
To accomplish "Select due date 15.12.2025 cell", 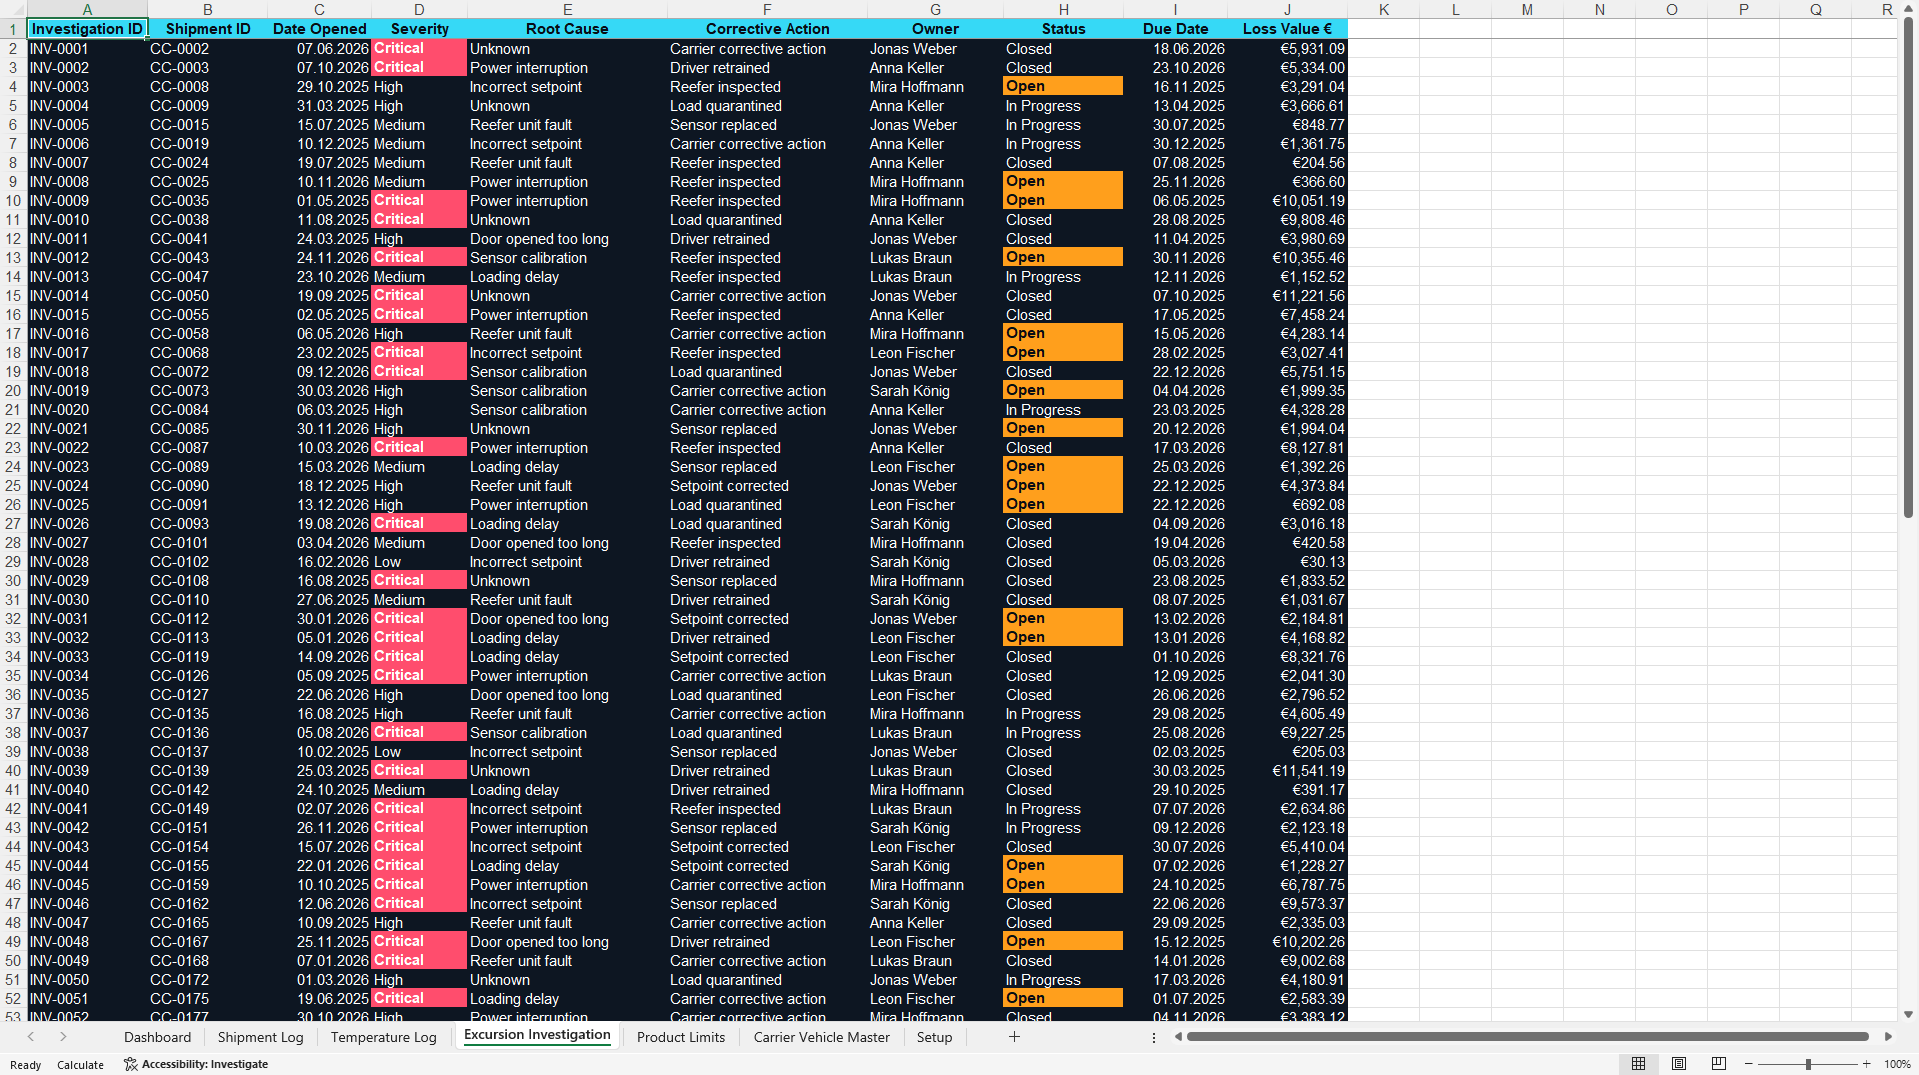I will pyautogui.click(x=1175, y=942).
